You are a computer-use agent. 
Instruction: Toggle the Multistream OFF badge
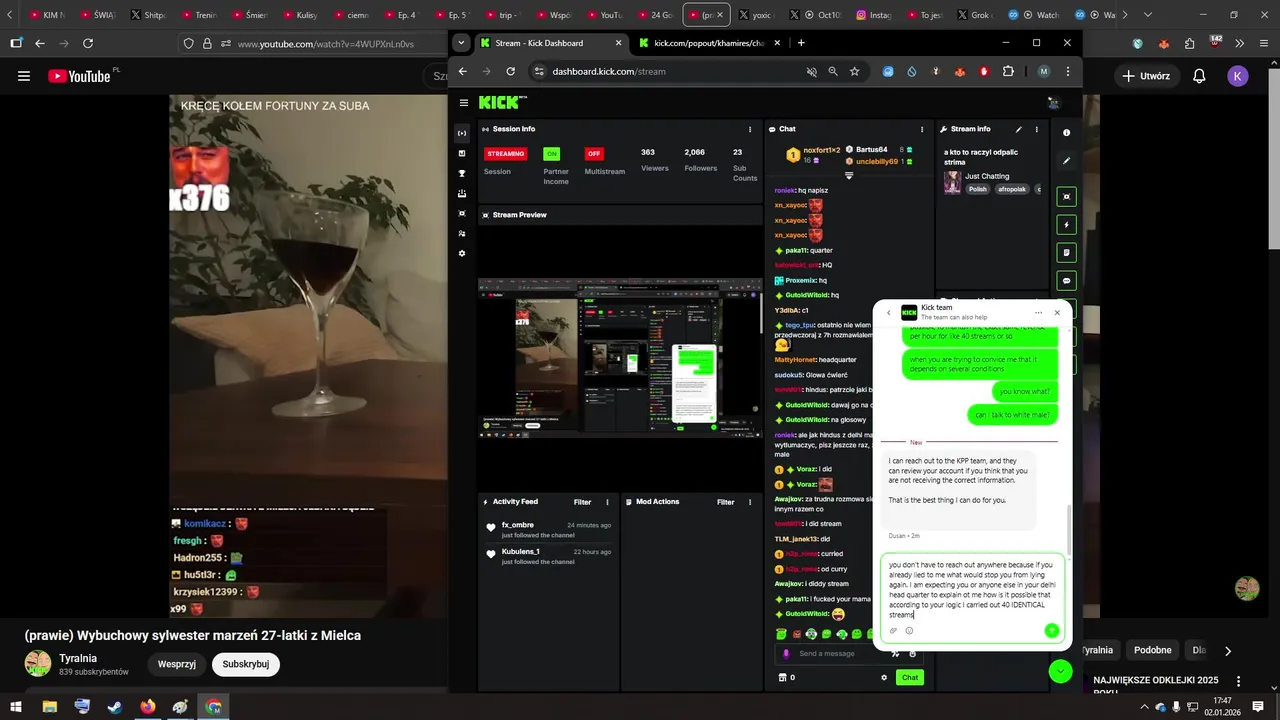pos(594,154)
